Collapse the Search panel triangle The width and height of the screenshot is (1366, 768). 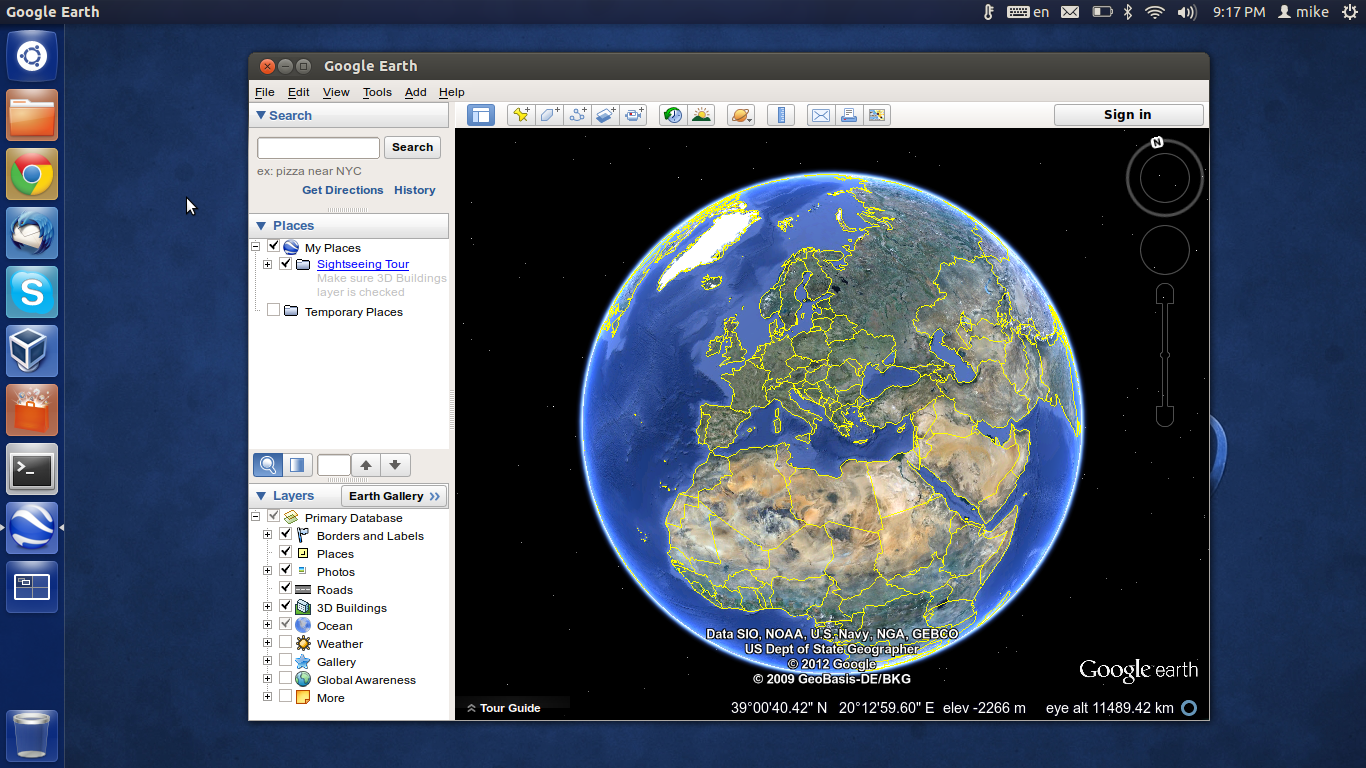tap(261, 115)
